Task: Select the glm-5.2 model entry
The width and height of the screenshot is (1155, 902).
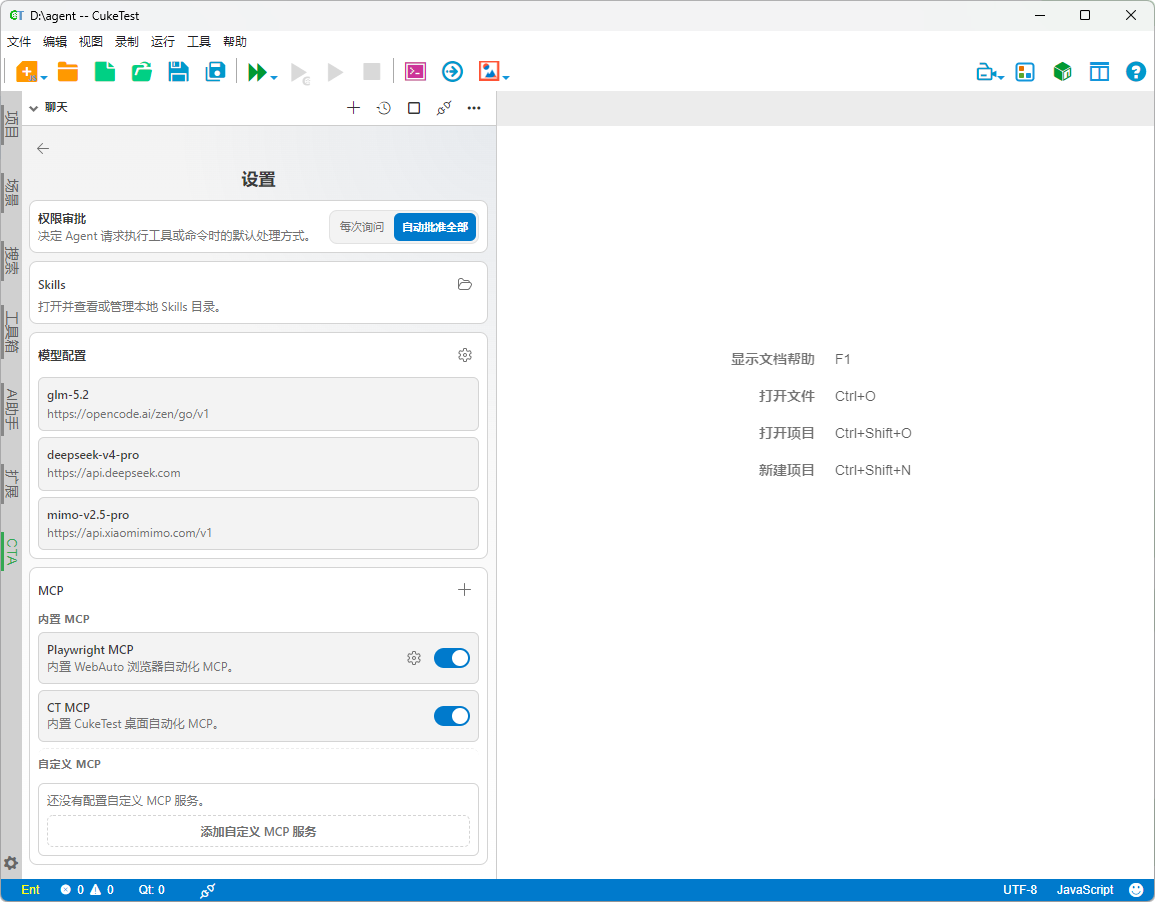Action: [x=259, y=404]
